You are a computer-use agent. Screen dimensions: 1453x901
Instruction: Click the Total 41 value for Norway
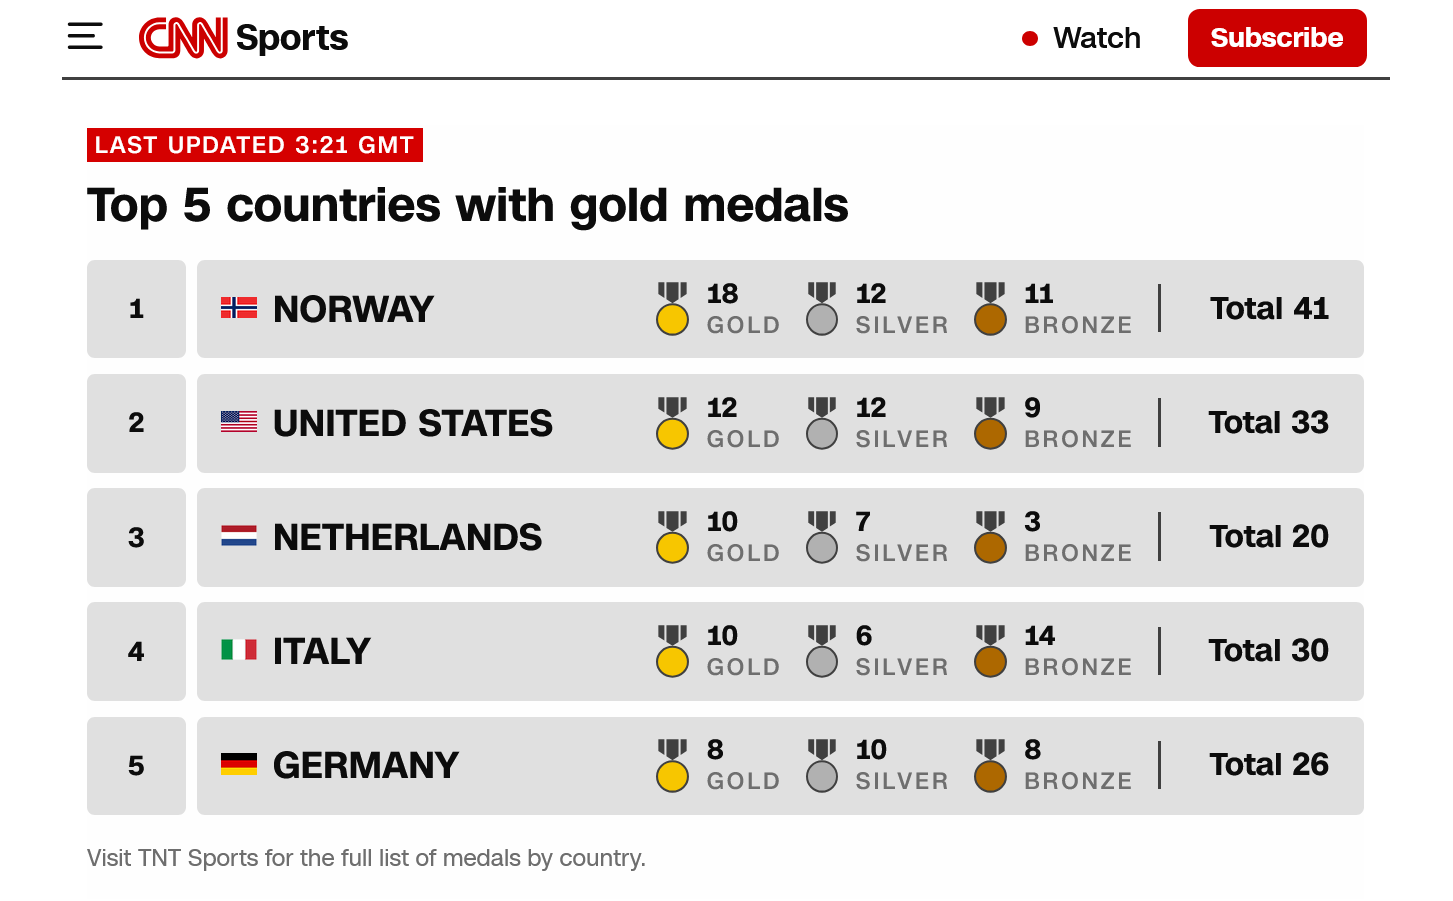(1269, 309)
